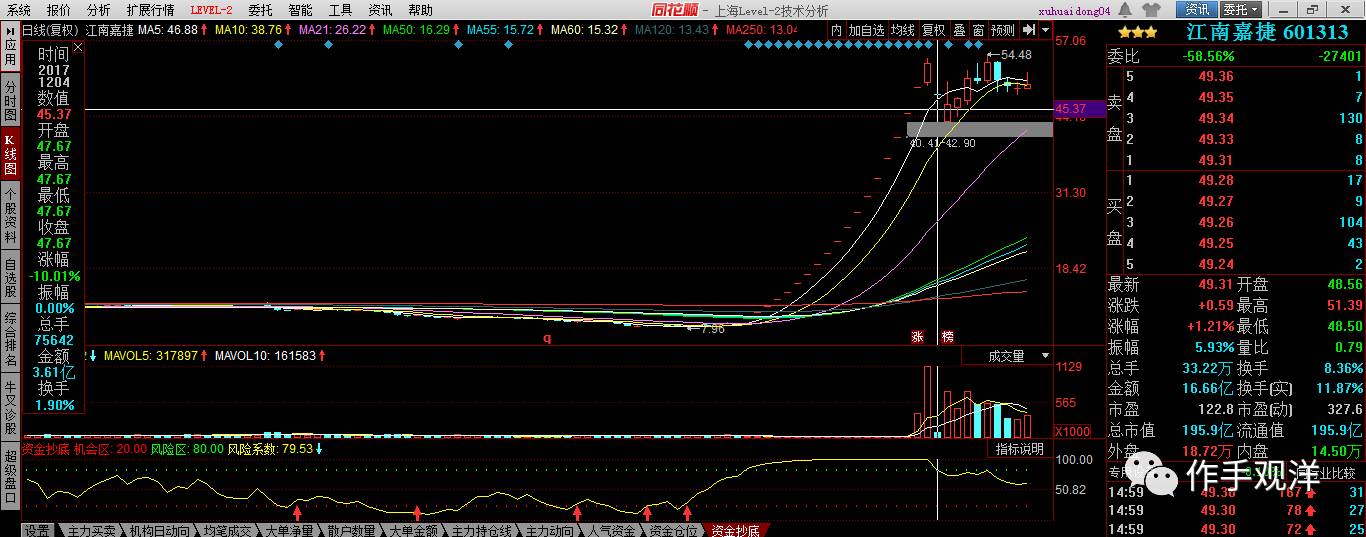
Task: Select the 综合排名 sidebar tab
Action: pyautogui.click(x=10, y=338)
